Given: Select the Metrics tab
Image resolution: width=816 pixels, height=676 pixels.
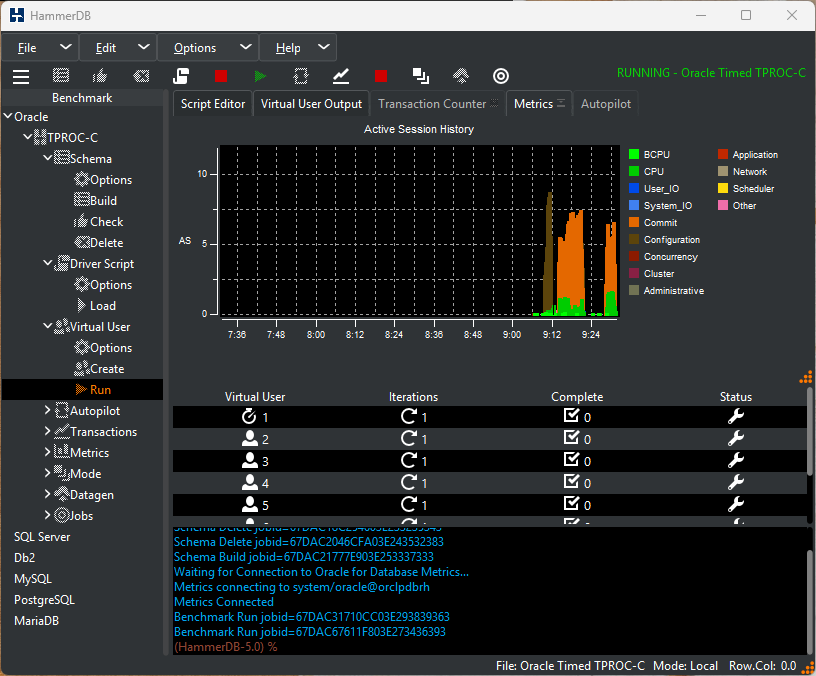Looking at the screenshot, I should tap(539, 104).
